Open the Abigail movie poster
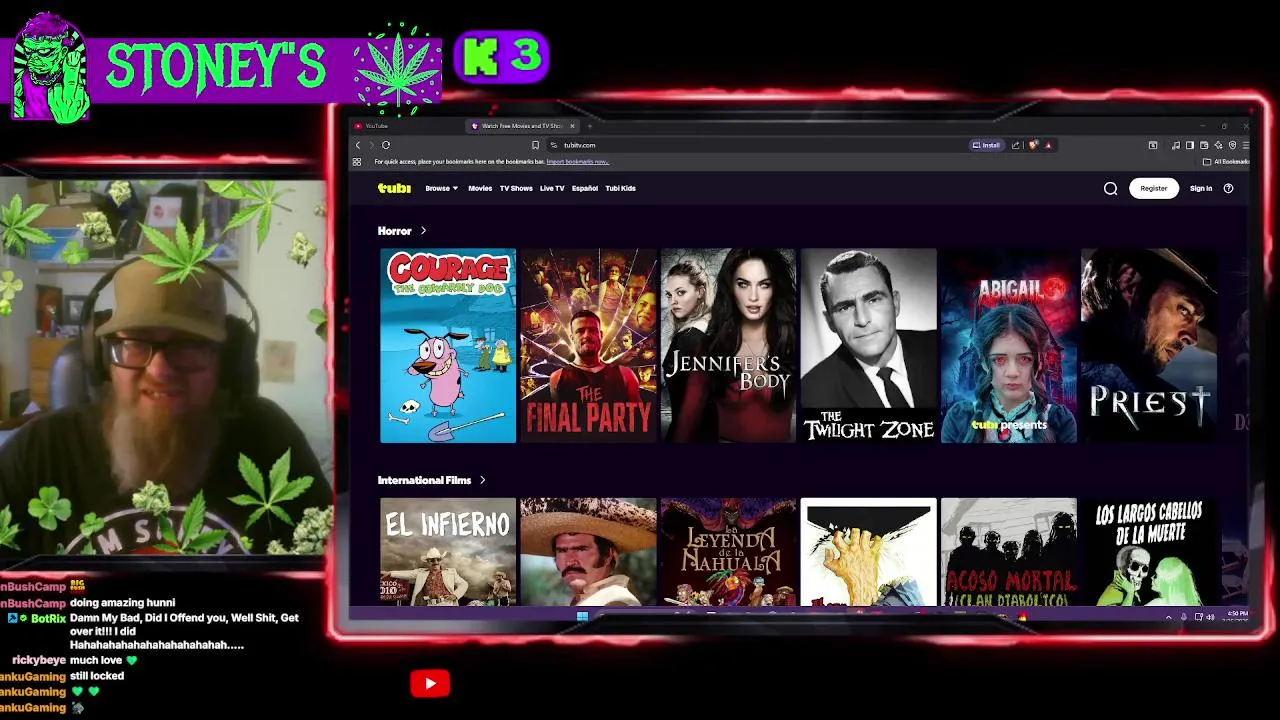This screenshot has width=1280, height=720. [1008, 346]
